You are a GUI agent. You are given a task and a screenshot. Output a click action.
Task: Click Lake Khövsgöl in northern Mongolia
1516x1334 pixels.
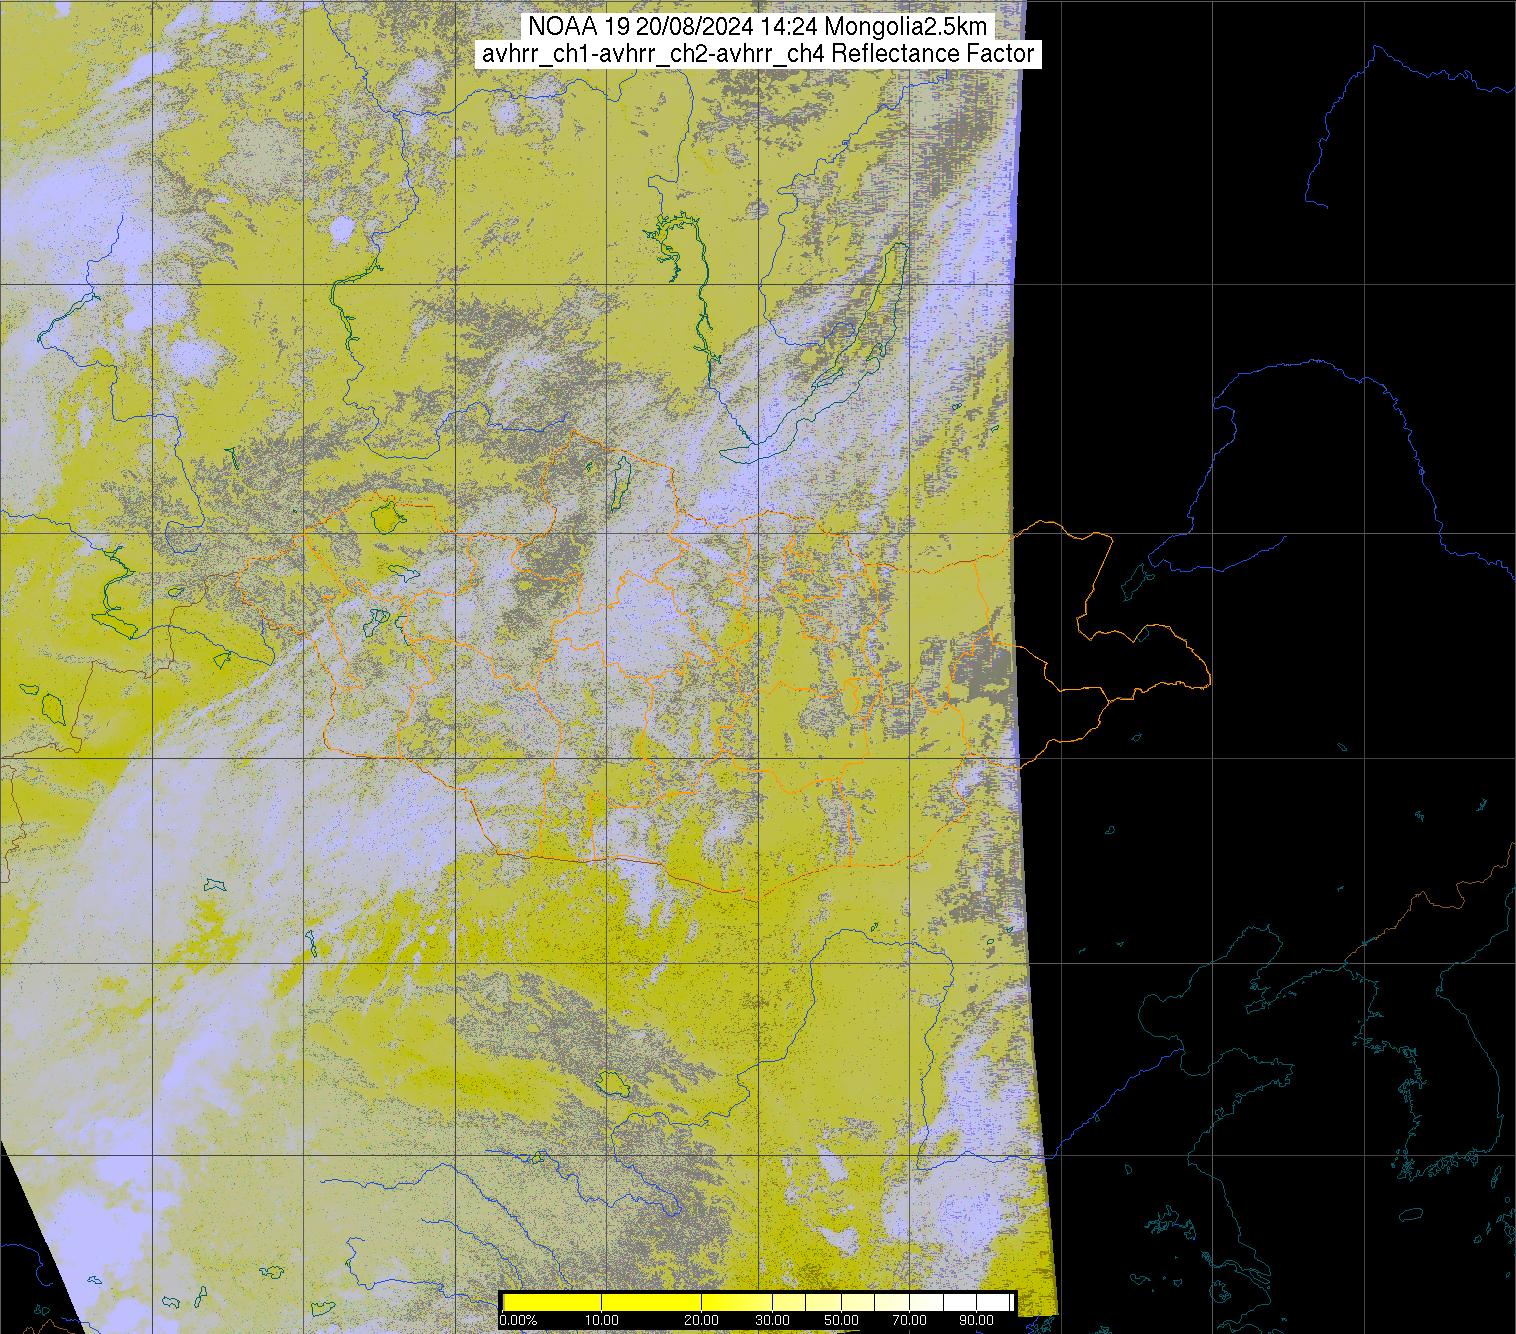pos(620,479)
